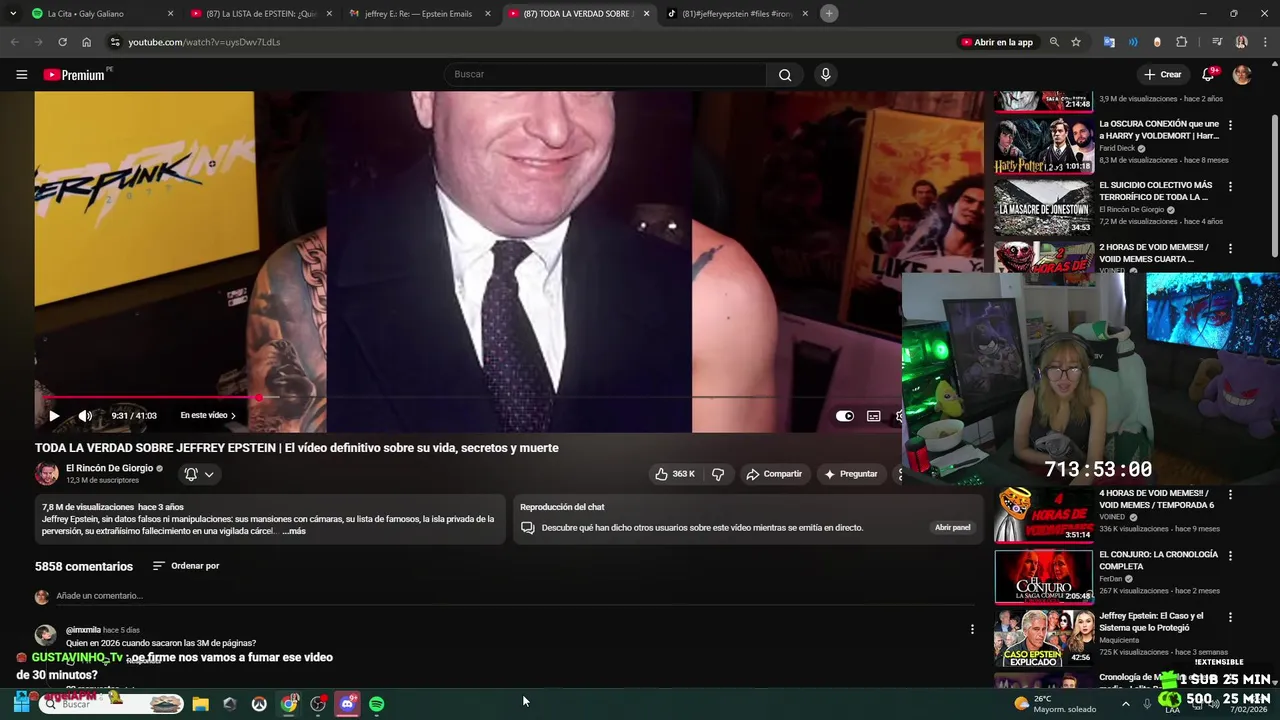Viewport: 1280px width, 720px height.
Task: Switch to 'Epstein Emails' Gmail tab
Action: tap(418, 14)
